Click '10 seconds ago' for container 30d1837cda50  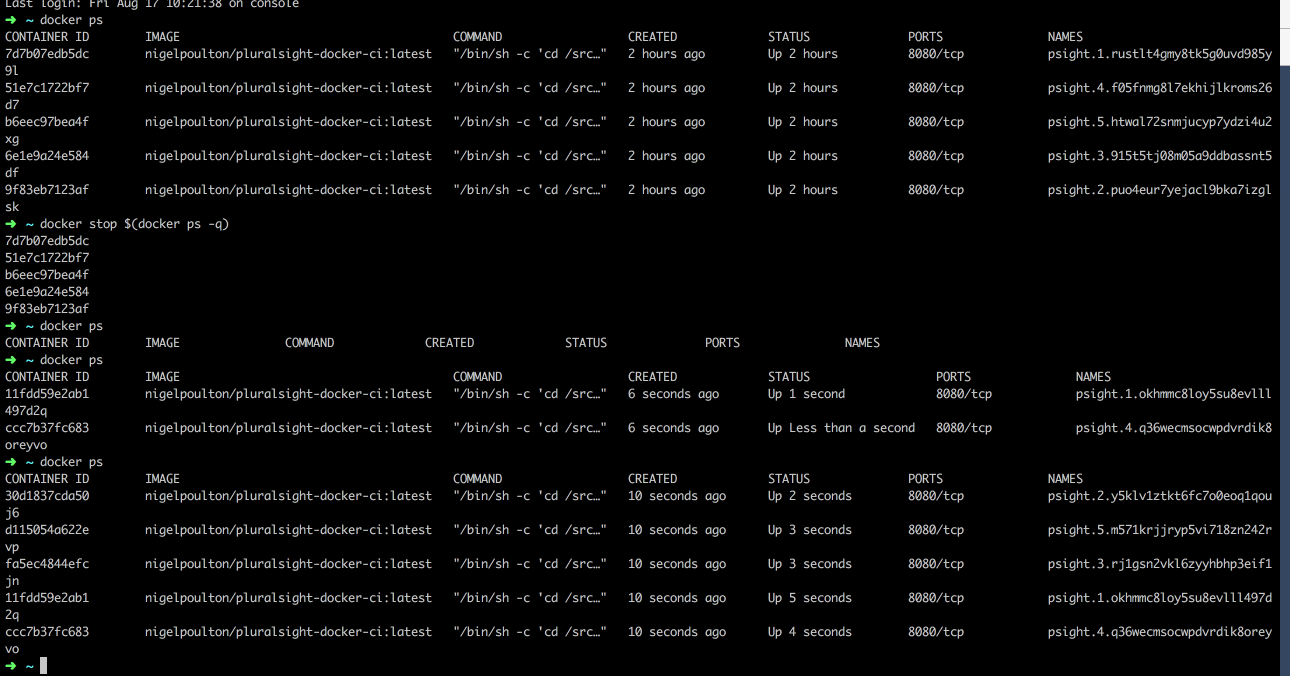tap(677, 496)
